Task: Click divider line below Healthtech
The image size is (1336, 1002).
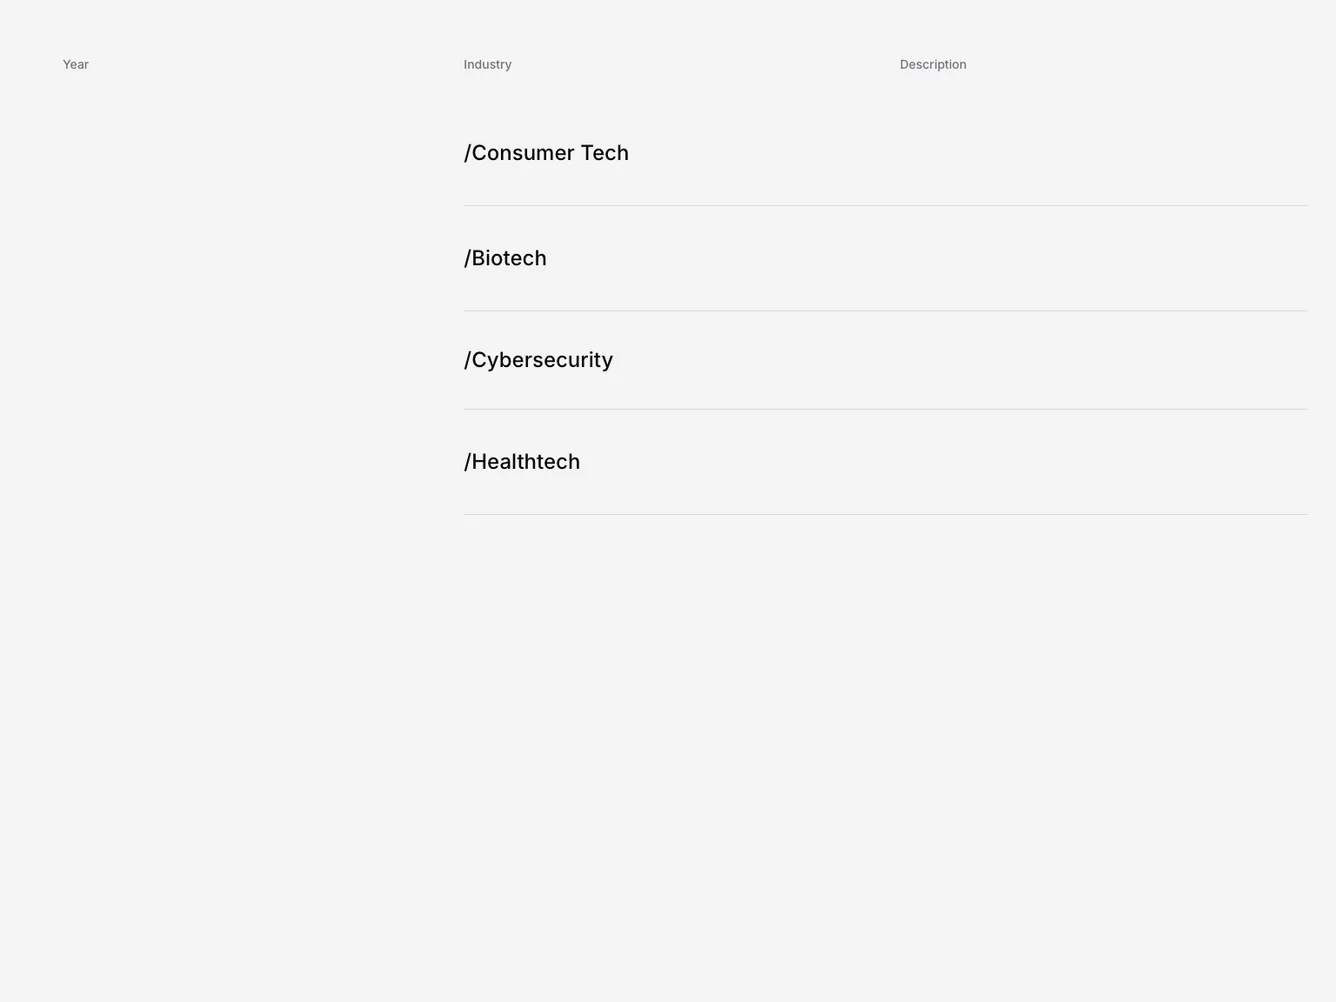Action: tap(885, 514)
